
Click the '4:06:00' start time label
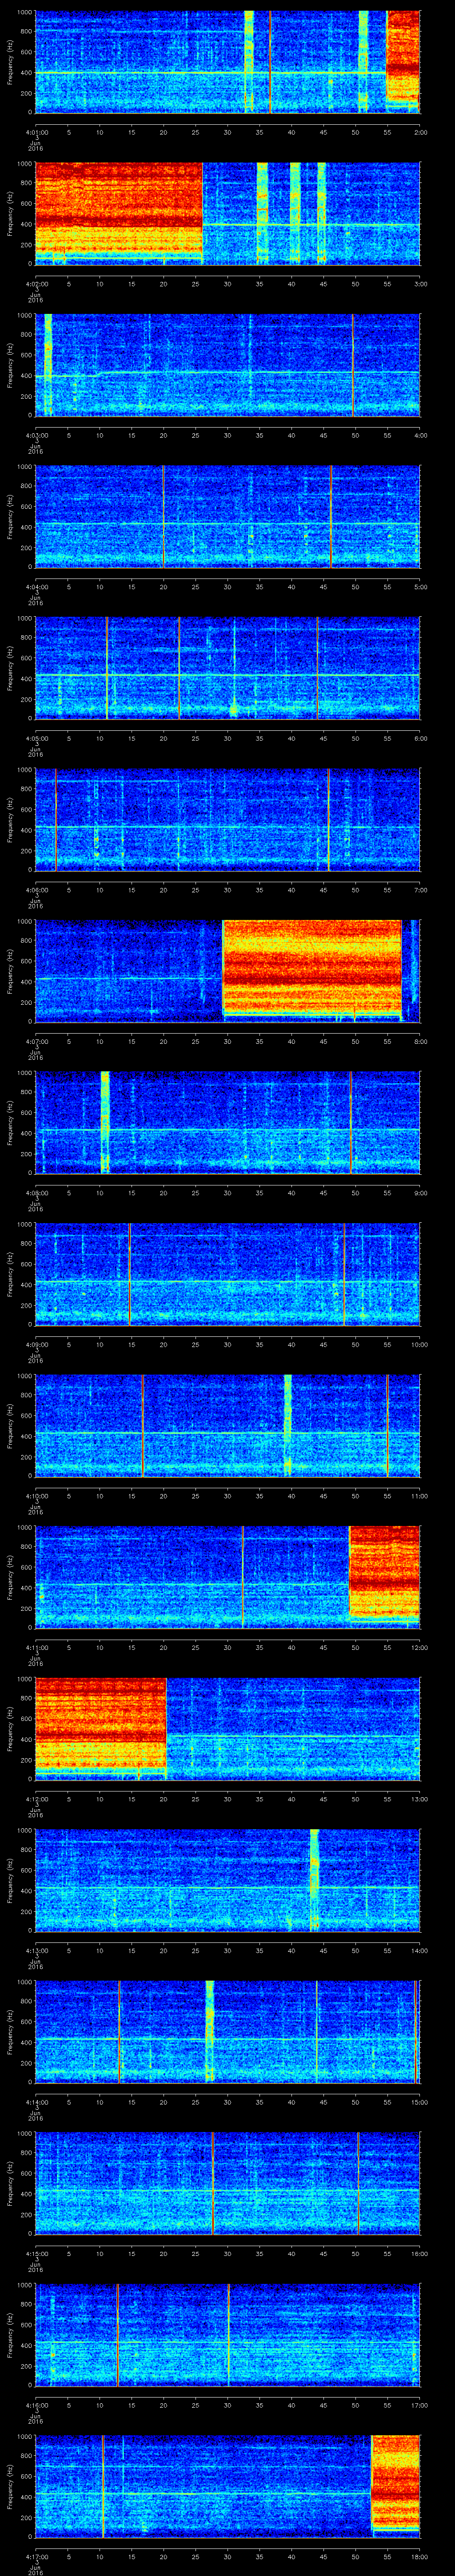coord(36,890)
